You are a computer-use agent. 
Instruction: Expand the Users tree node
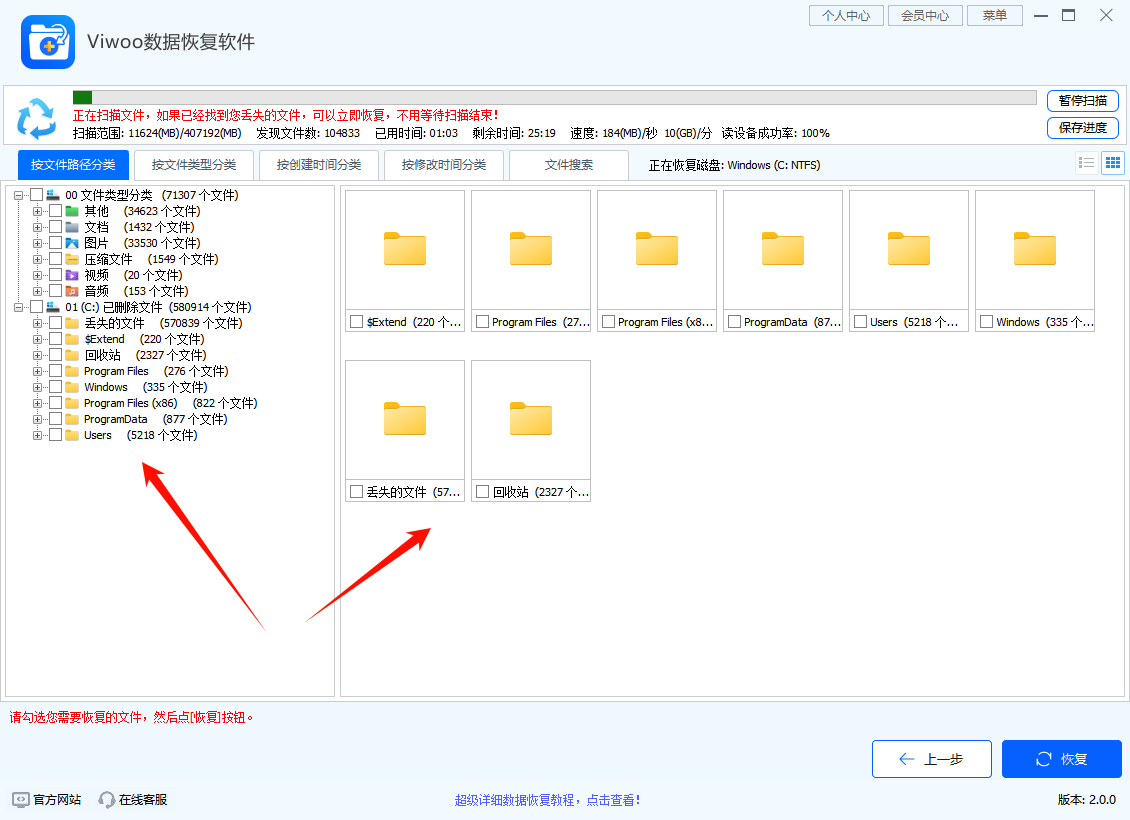coord(37,435)
